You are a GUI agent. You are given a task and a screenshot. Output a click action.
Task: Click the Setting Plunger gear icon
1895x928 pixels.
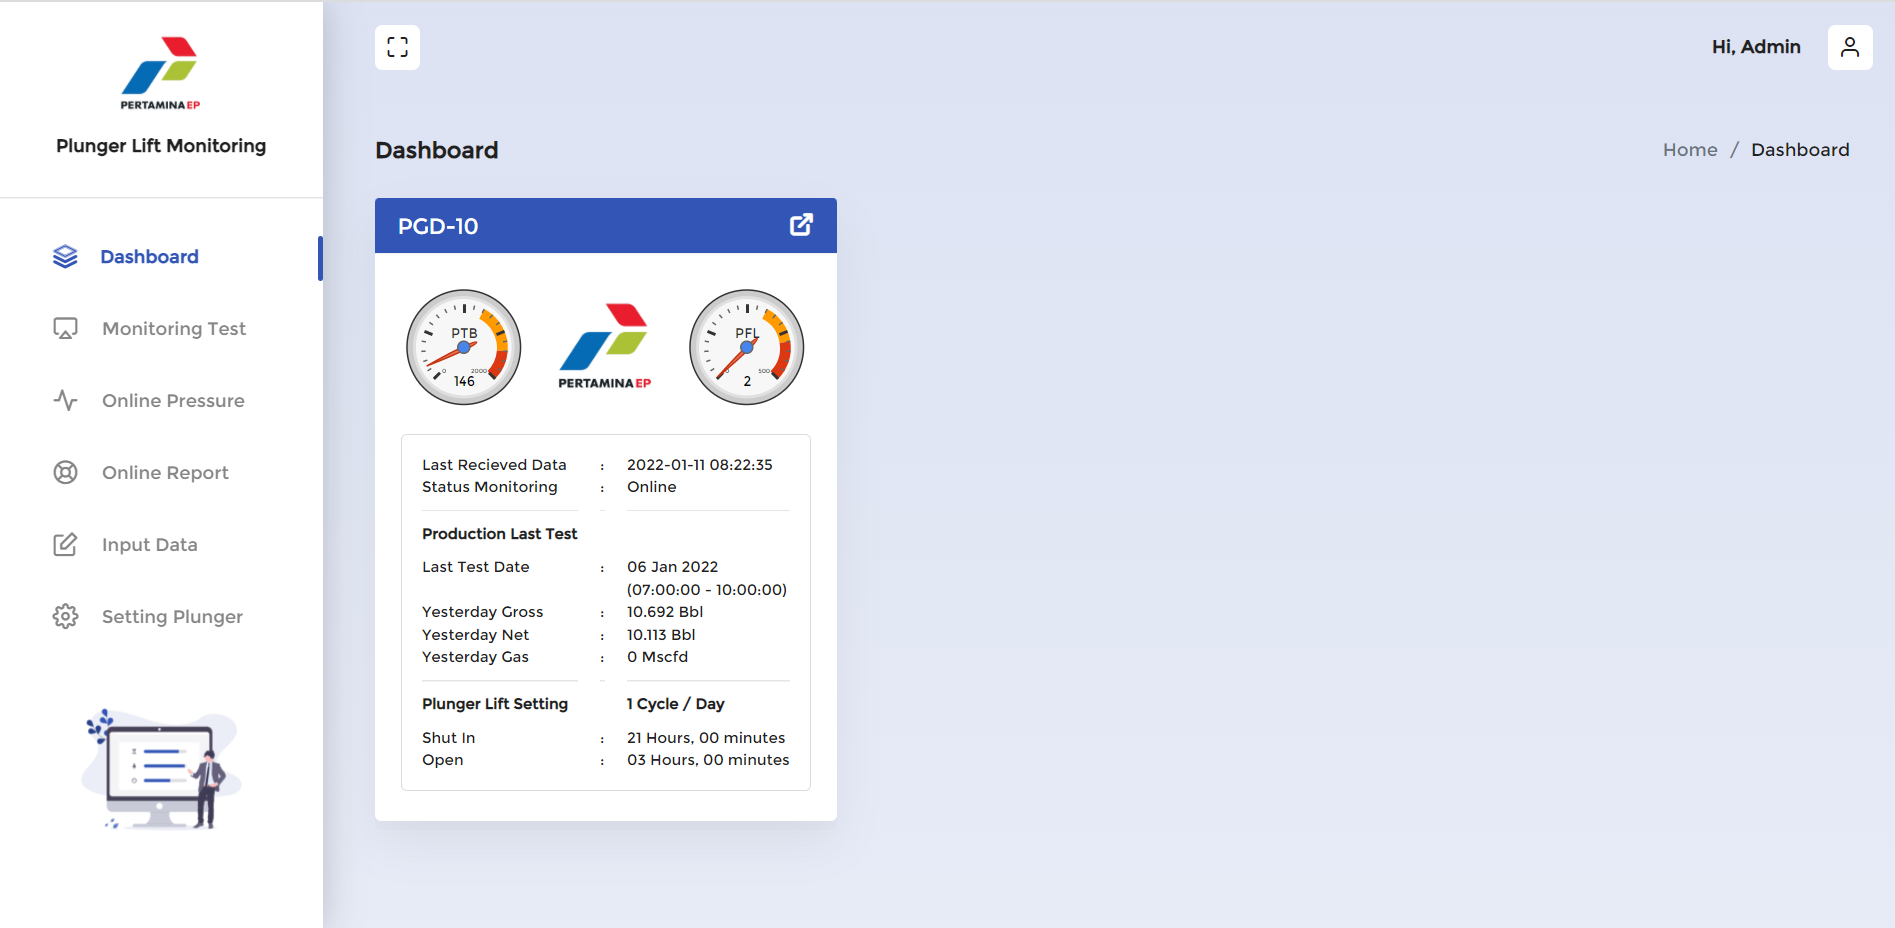[x=65, y=617]
